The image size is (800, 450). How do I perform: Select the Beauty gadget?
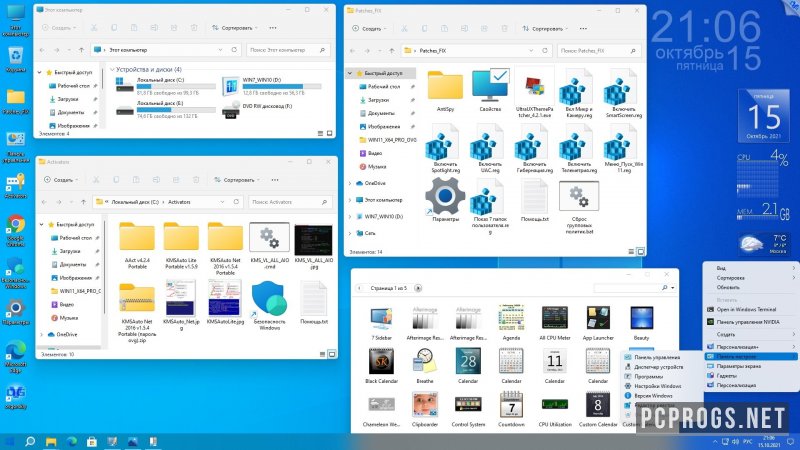641,323
